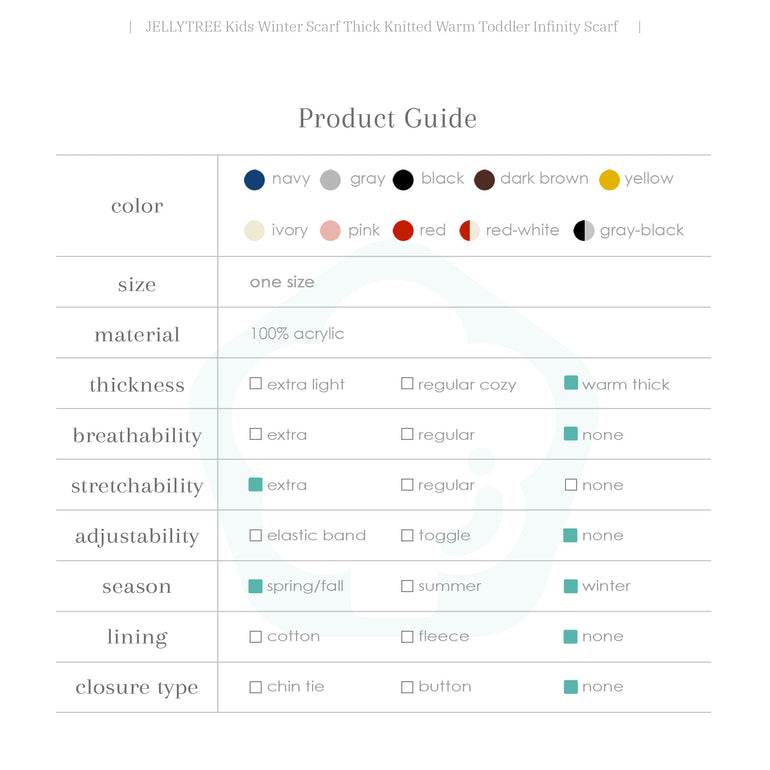Select the red-white two-tone swatch
770x770 pixels.
(x=470, y=231)
